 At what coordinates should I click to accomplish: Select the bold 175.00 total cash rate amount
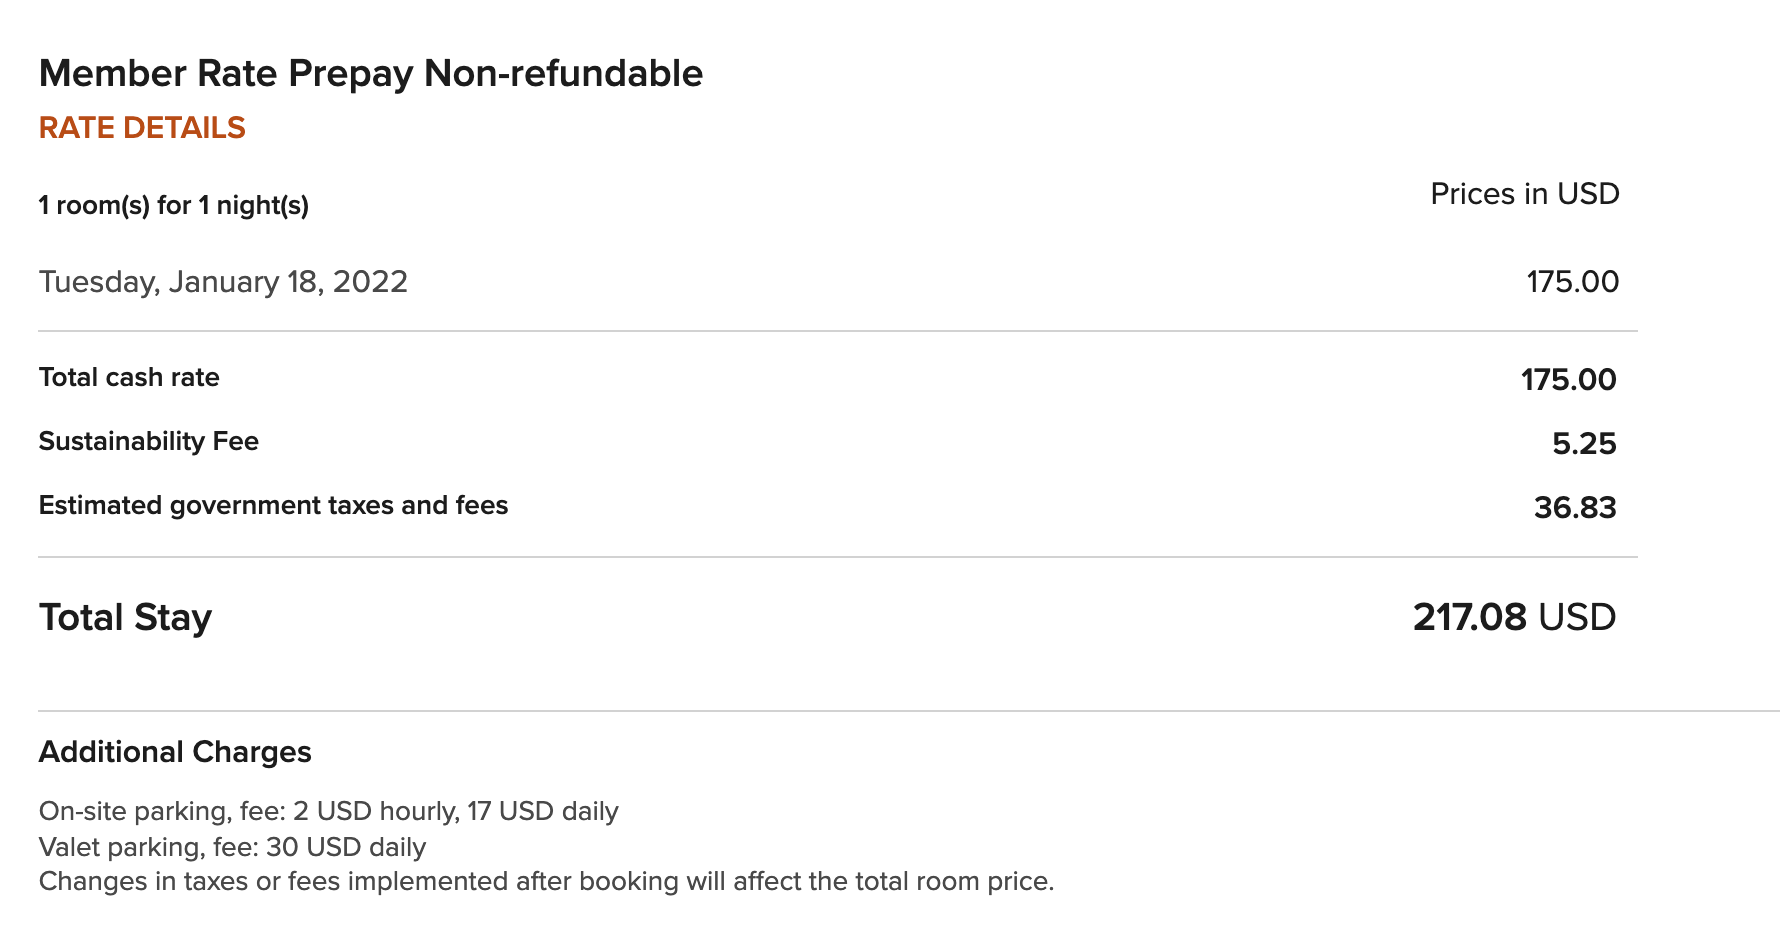click(x=1568, y=380)
